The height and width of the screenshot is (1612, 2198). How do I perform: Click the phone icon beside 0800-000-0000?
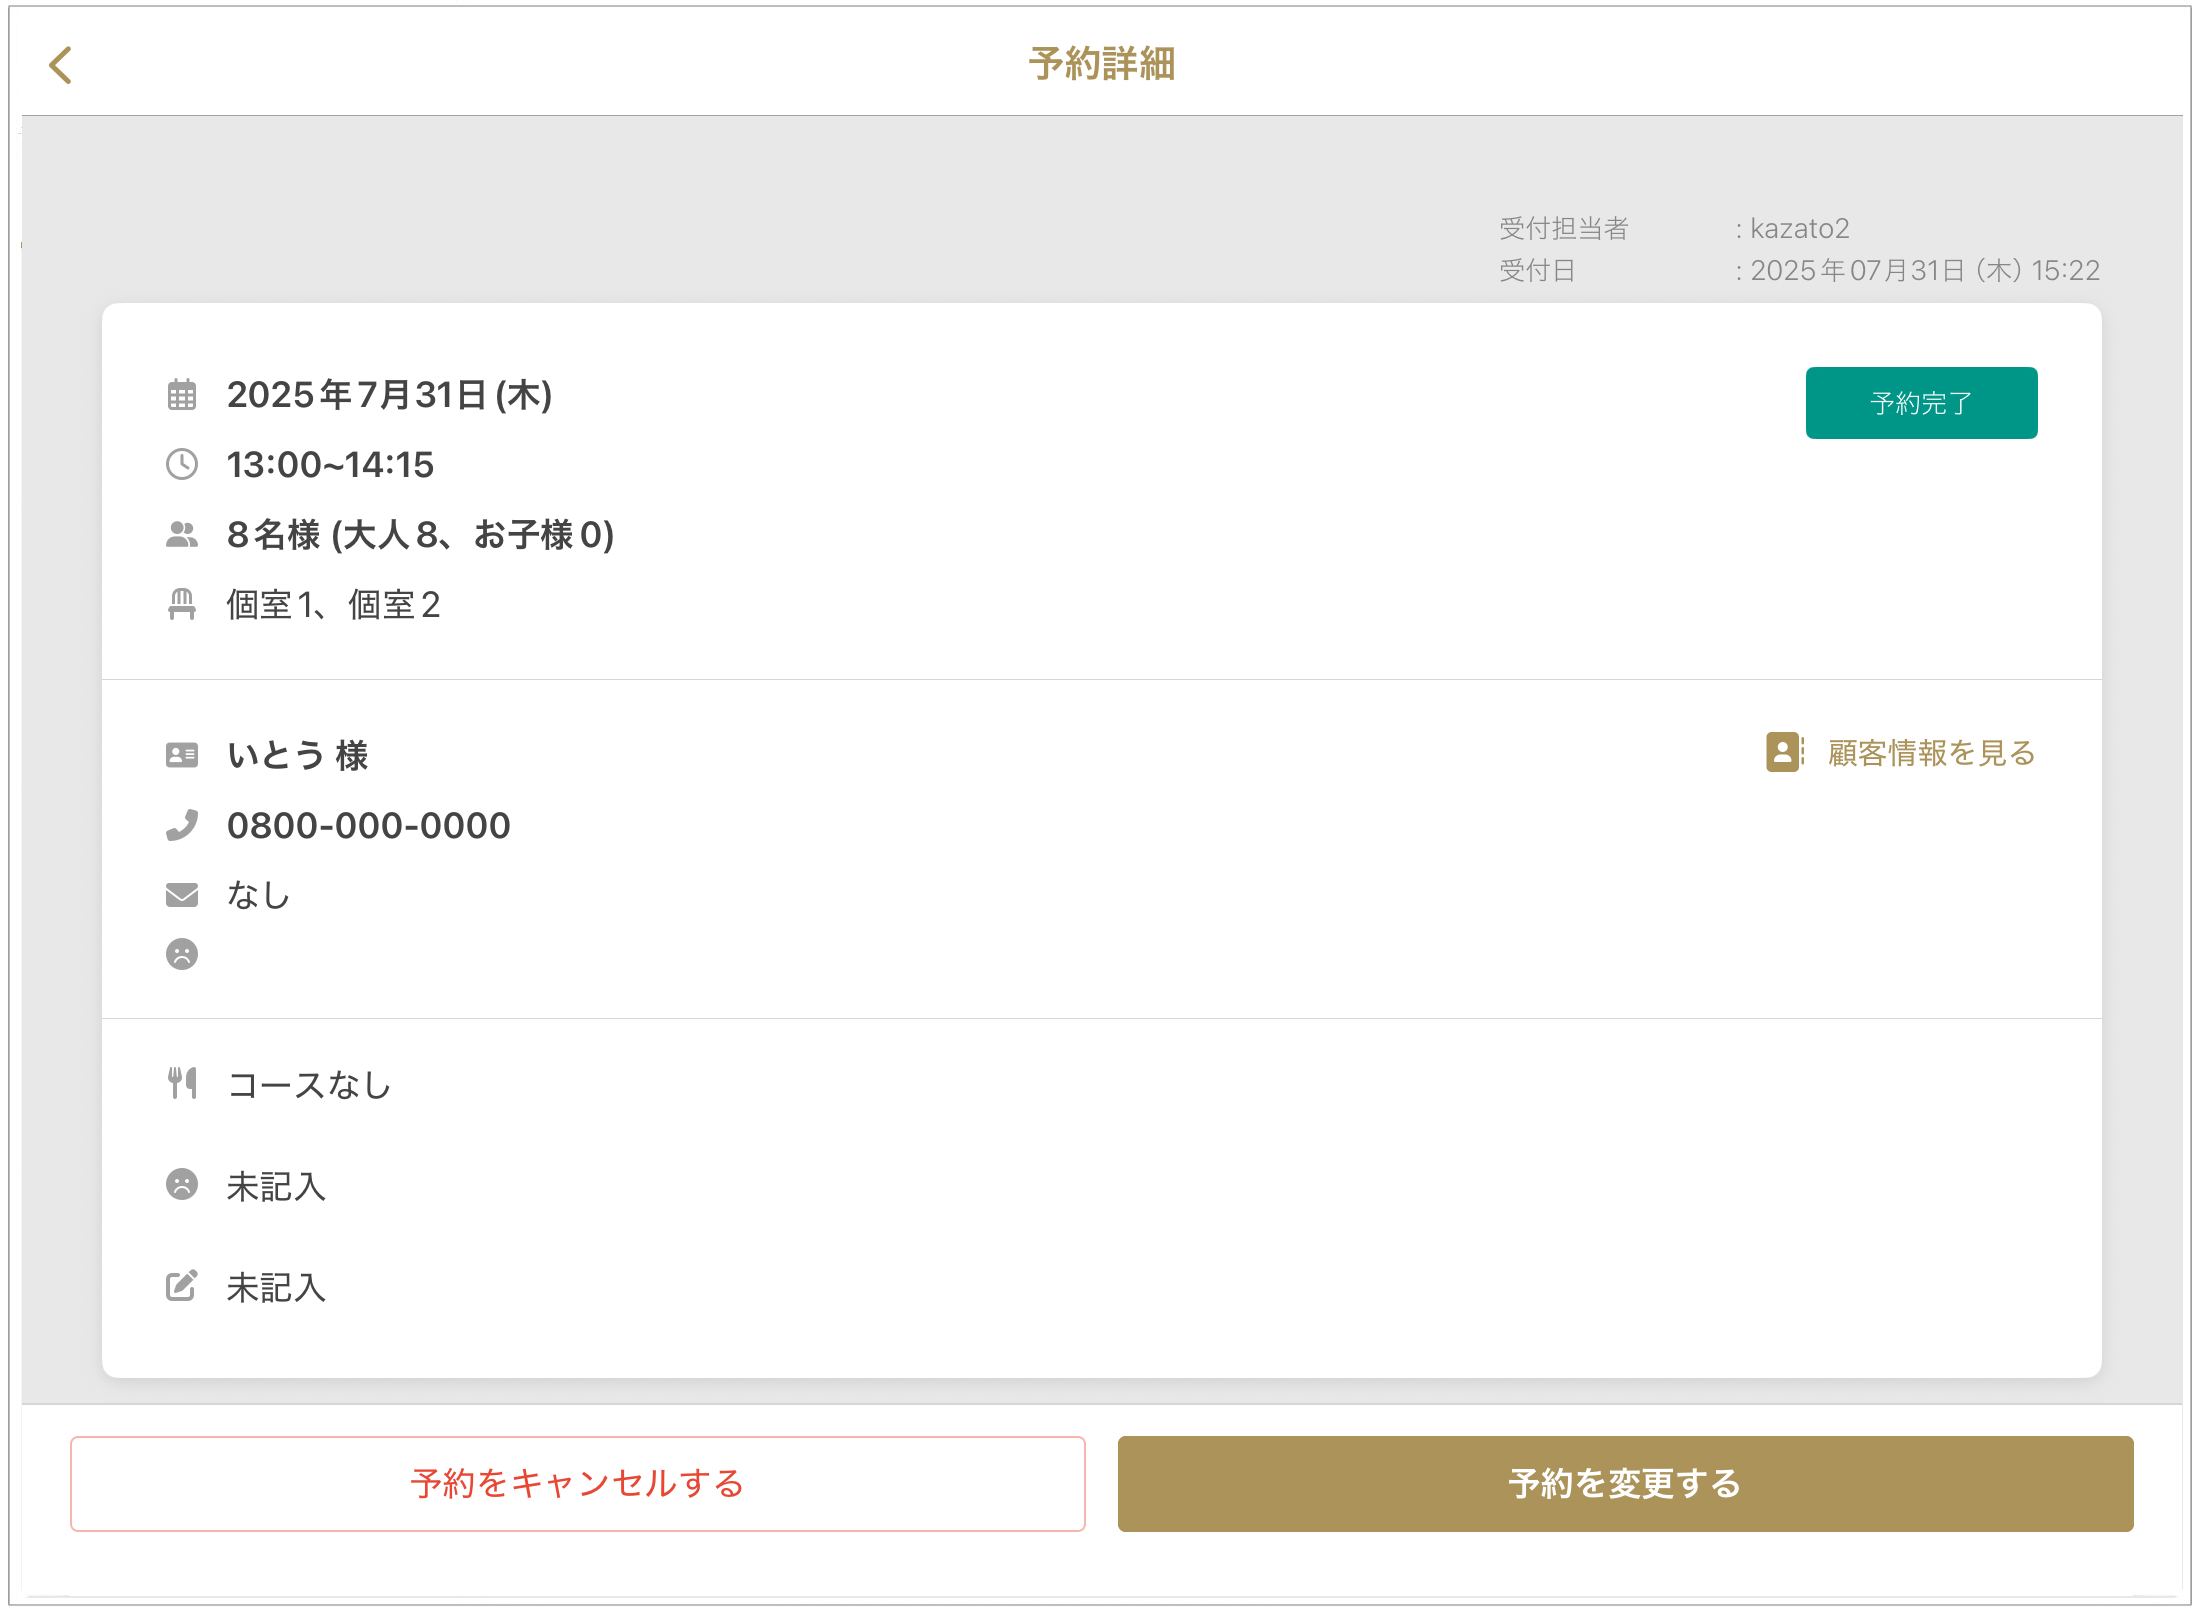pyautogui.click(x=181, y=825)
